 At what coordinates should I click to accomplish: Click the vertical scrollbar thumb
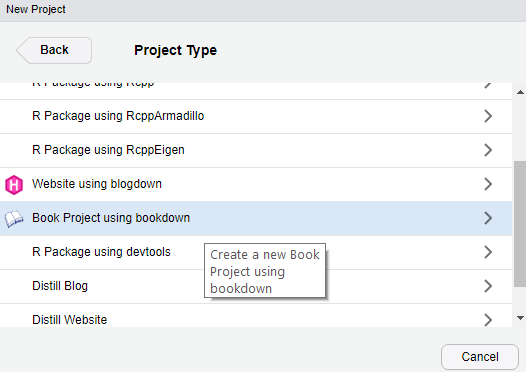(x=520, y=224)
